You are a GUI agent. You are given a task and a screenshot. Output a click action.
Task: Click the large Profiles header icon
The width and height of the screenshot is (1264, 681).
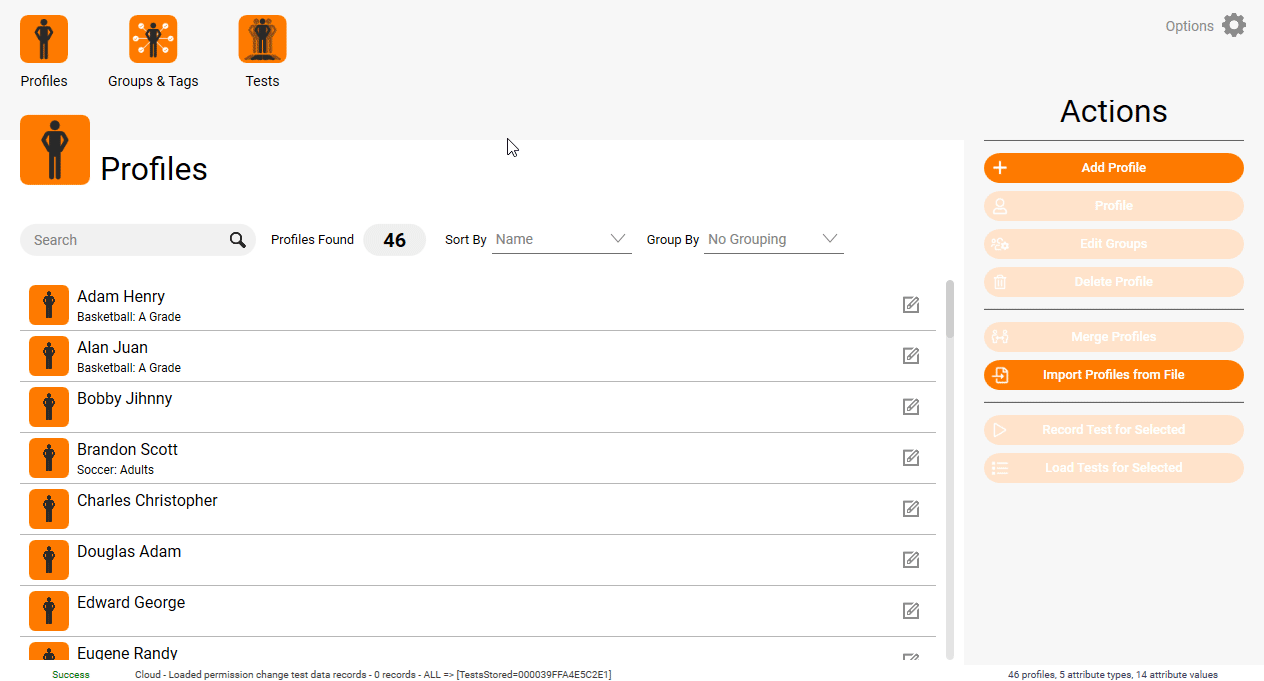pyautogui.click(x=55, y=150)
